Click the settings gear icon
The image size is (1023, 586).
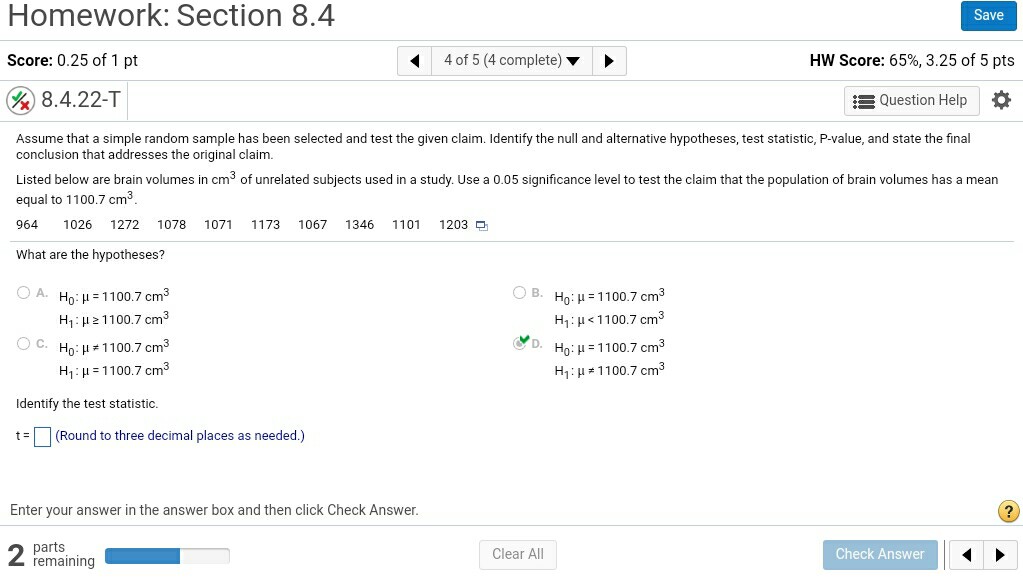click(x=1001, y=100)
